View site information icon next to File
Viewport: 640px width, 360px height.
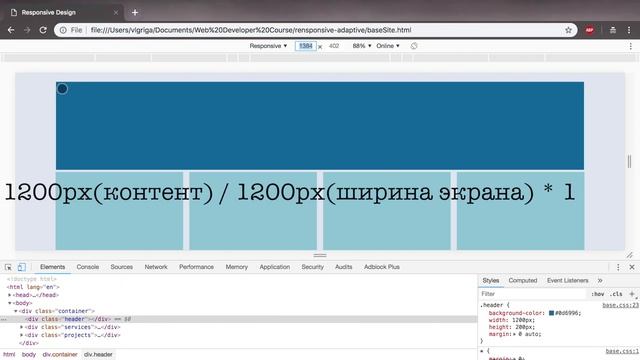63,30
